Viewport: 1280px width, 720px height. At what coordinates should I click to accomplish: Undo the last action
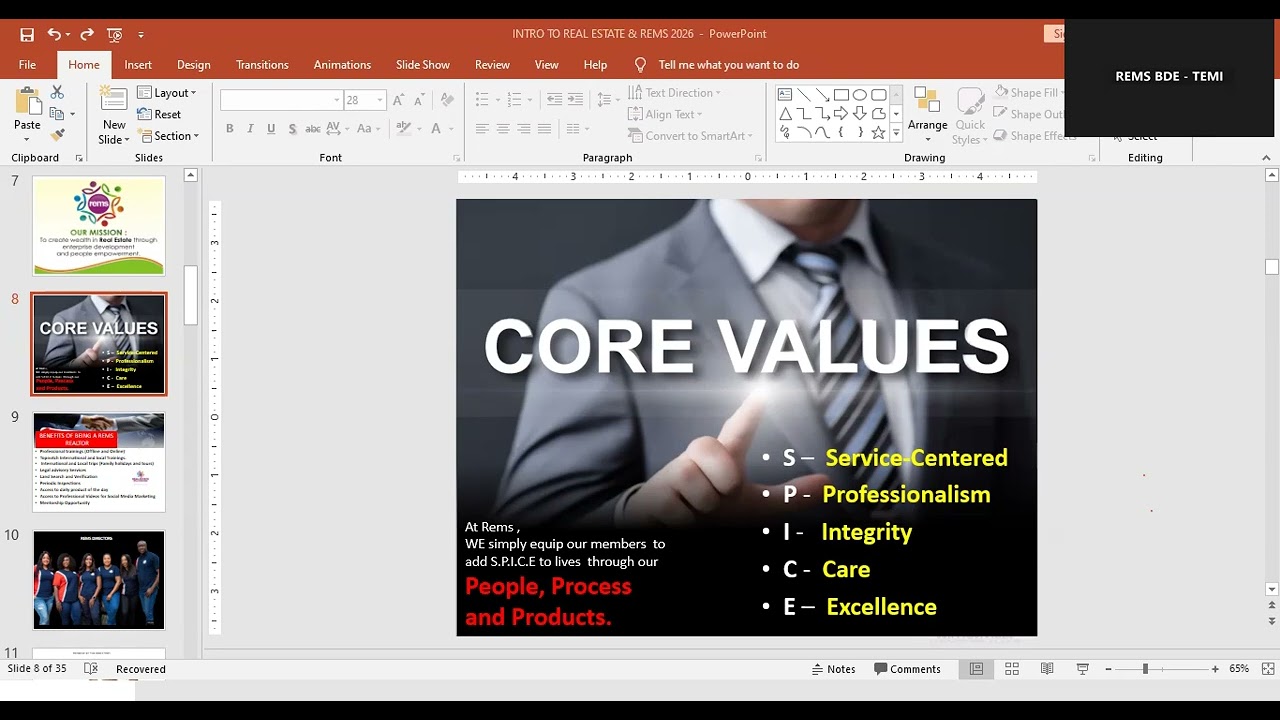tap(54, 34)
